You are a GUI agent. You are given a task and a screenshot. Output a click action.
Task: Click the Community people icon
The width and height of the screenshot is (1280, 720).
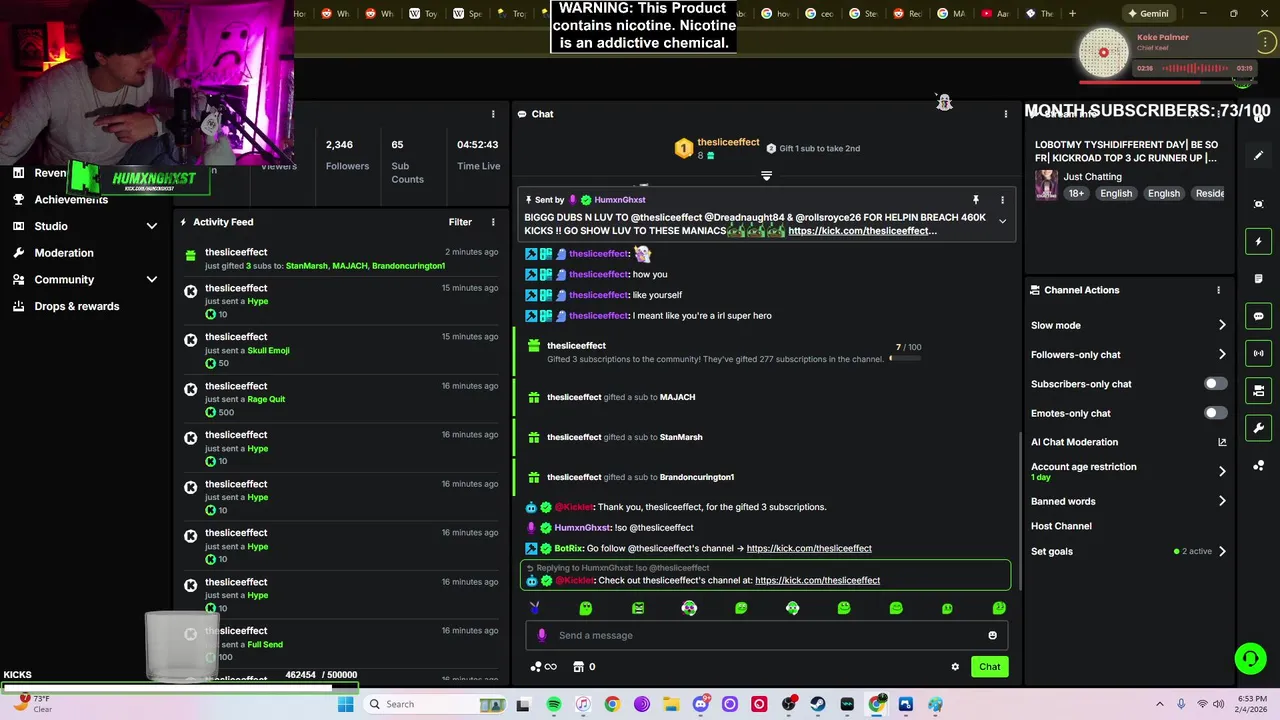(18, 280)
